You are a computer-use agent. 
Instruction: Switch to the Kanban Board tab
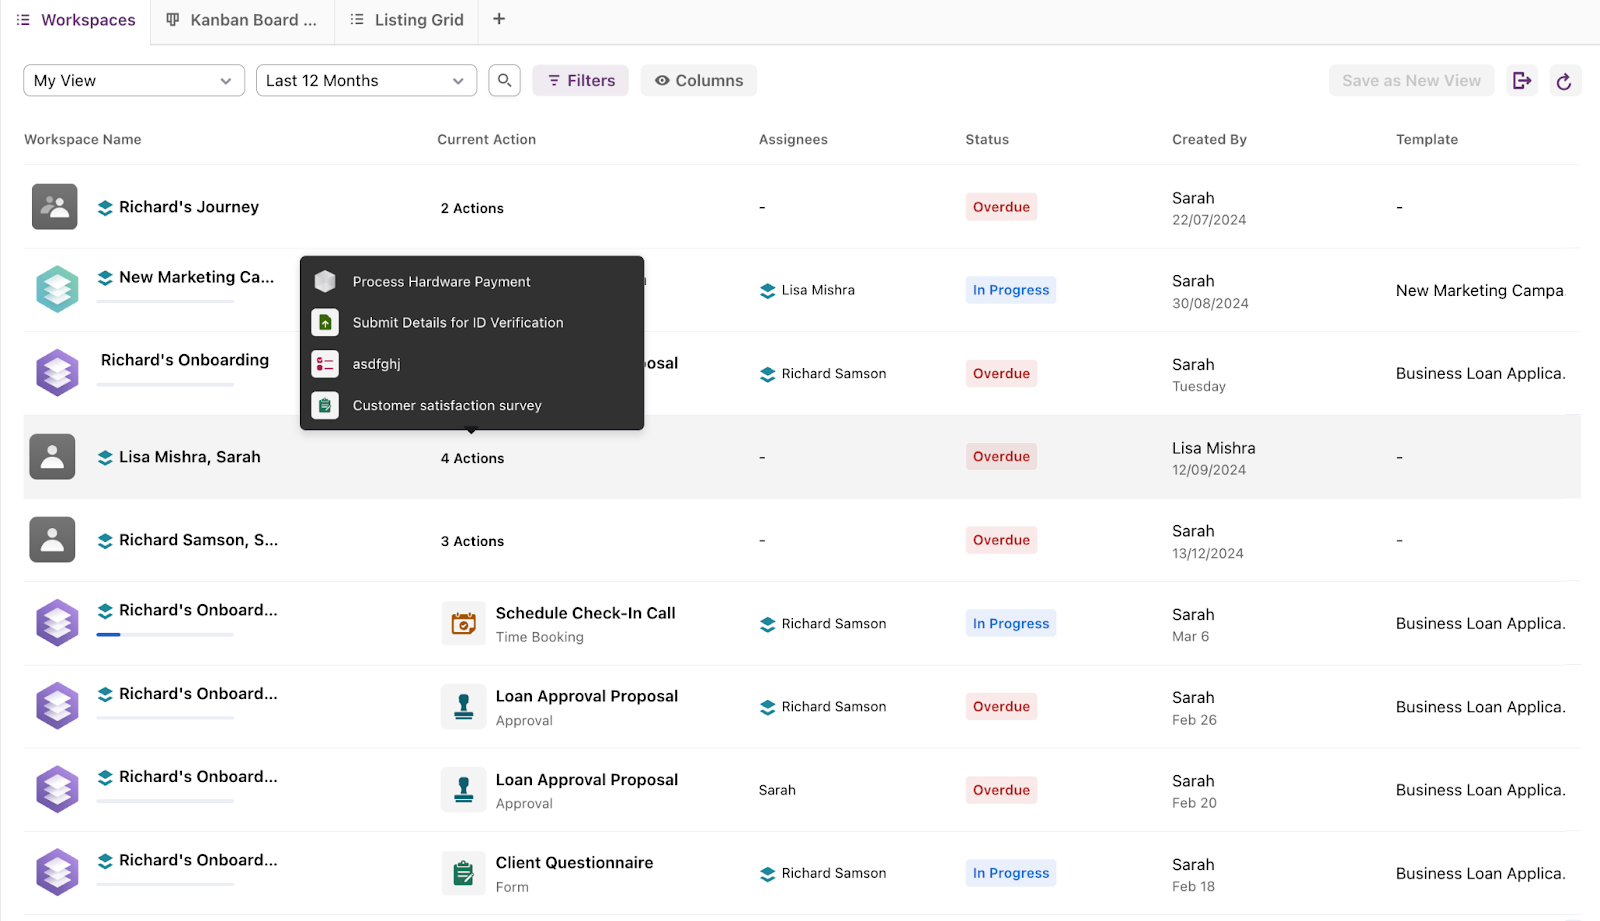[x=241, y=20]
